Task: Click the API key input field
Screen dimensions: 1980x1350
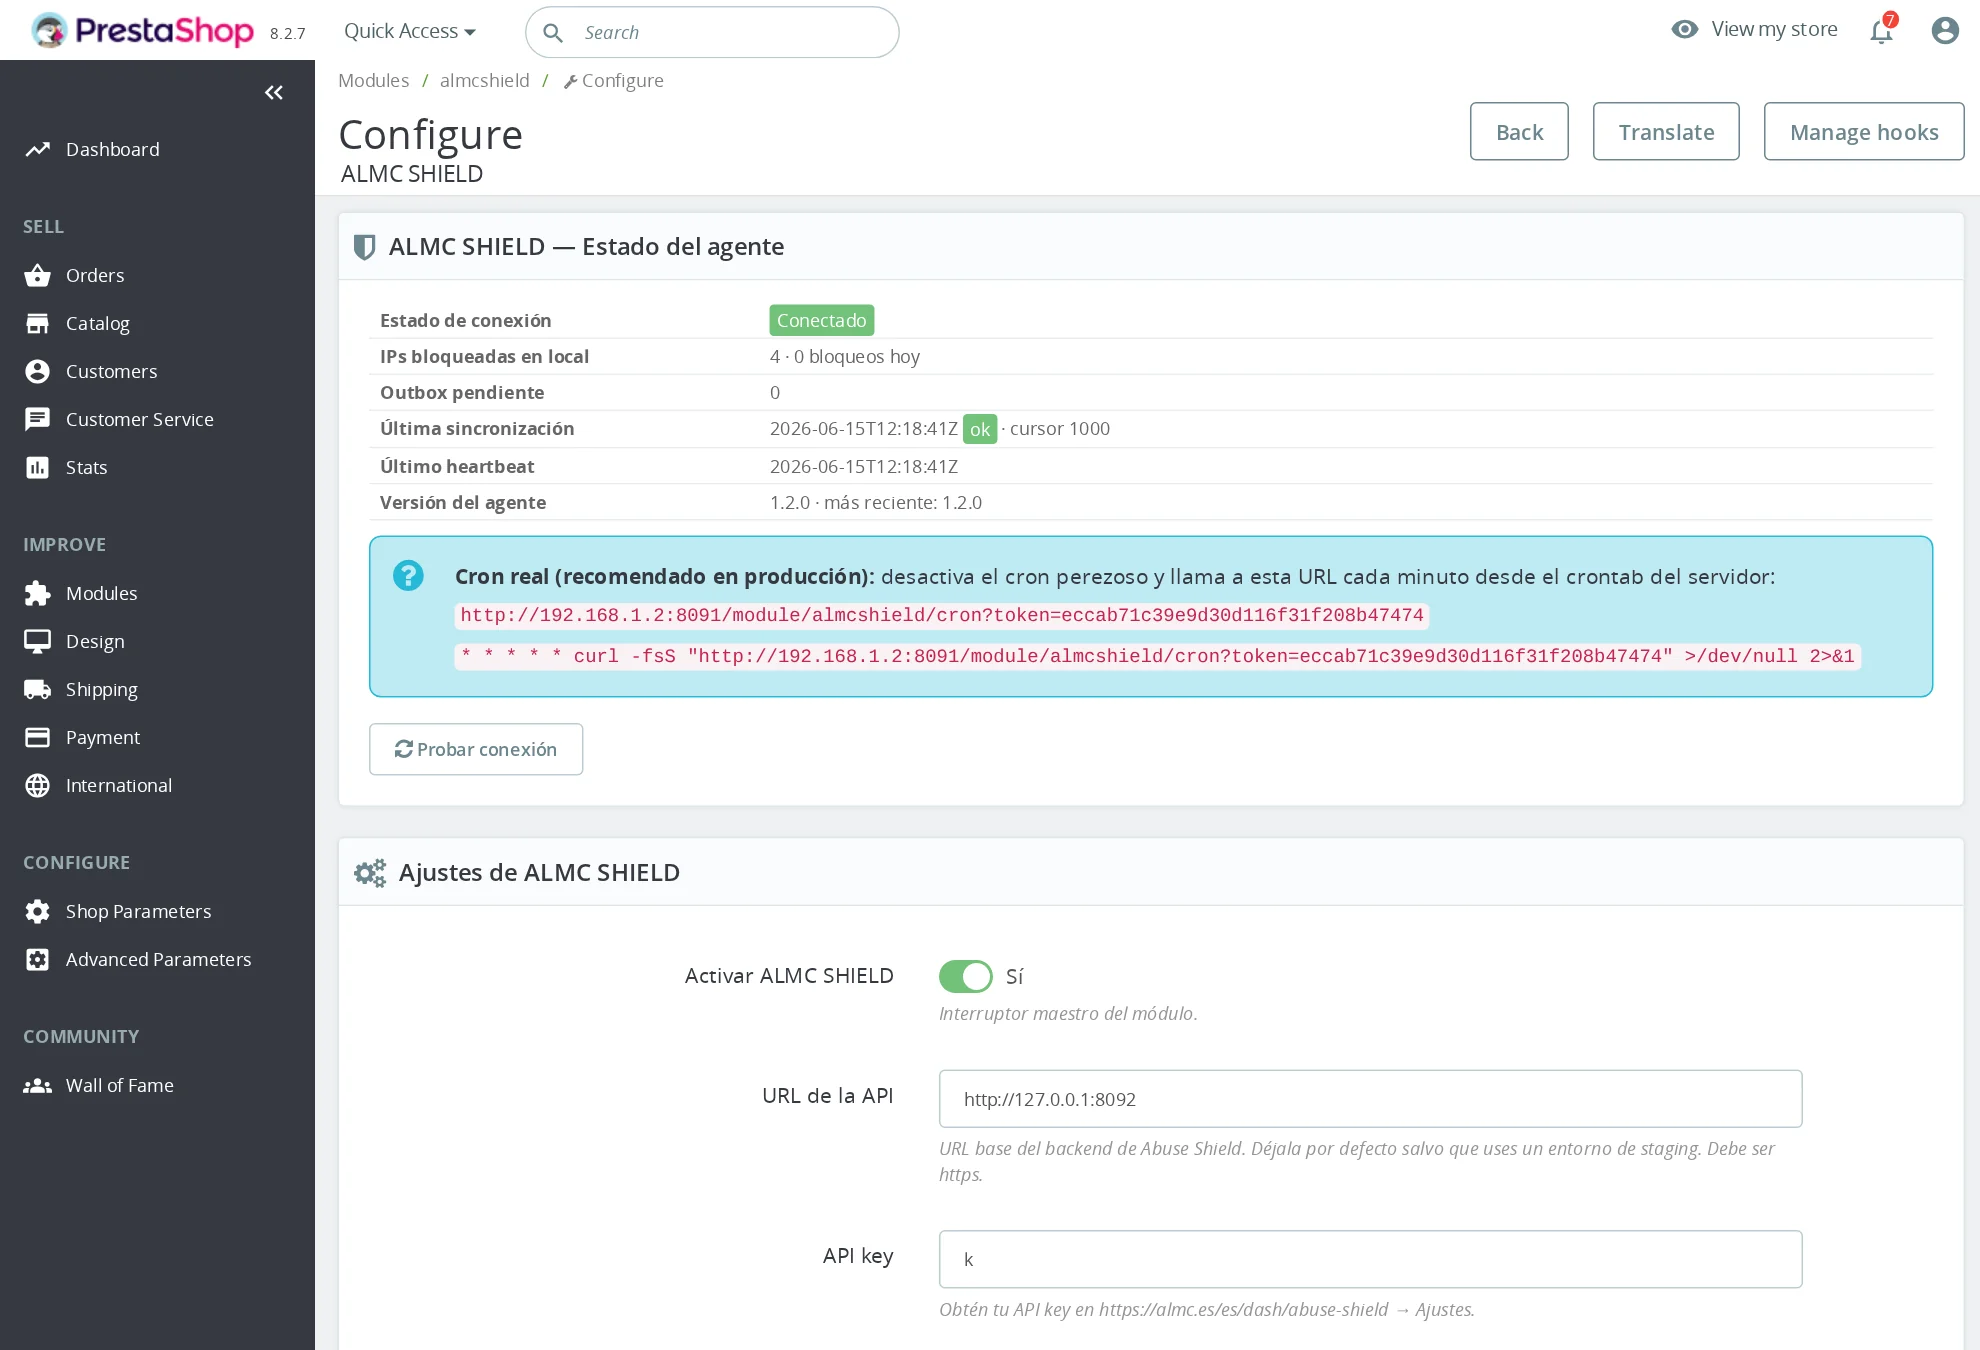Action: coord(1370,1260)
